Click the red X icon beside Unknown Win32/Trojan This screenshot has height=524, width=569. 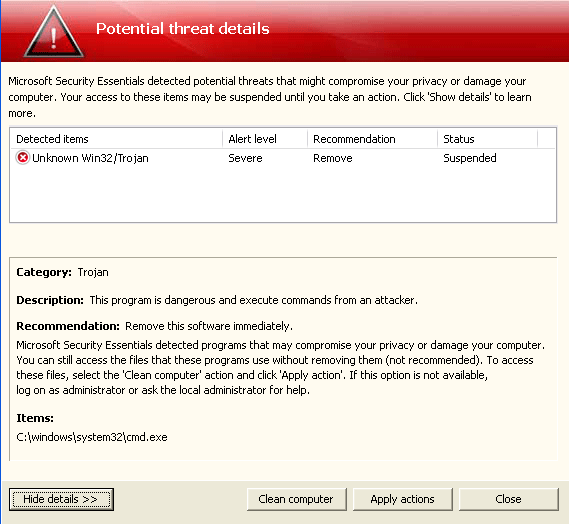pos(22,158)
